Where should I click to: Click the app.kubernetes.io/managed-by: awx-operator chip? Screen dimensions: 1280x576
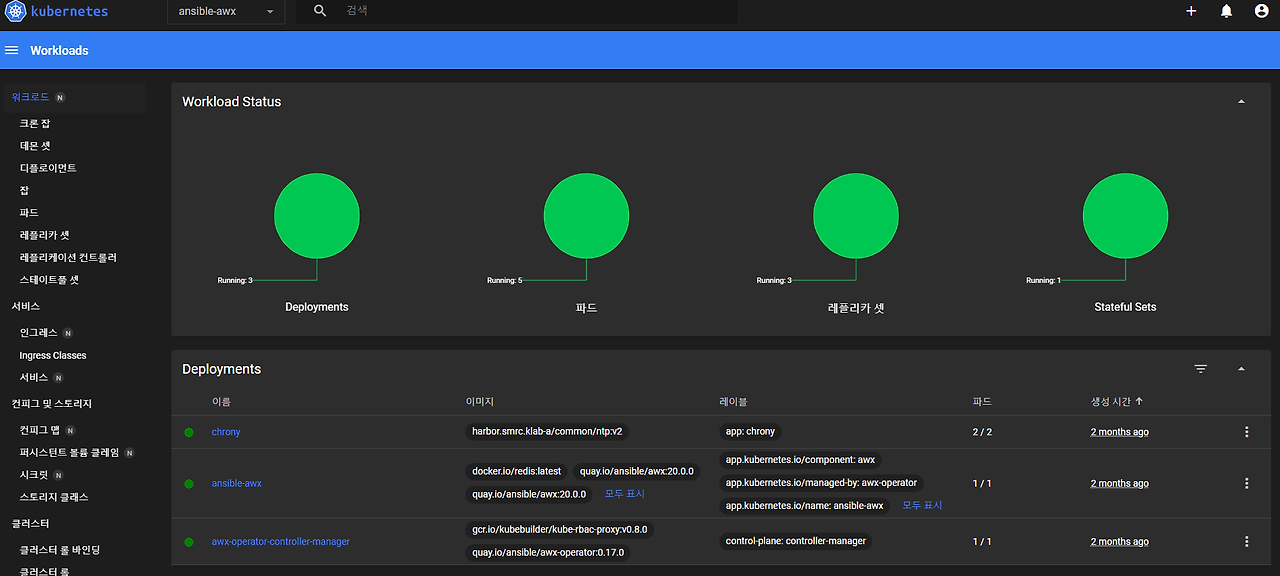[821, 483]
